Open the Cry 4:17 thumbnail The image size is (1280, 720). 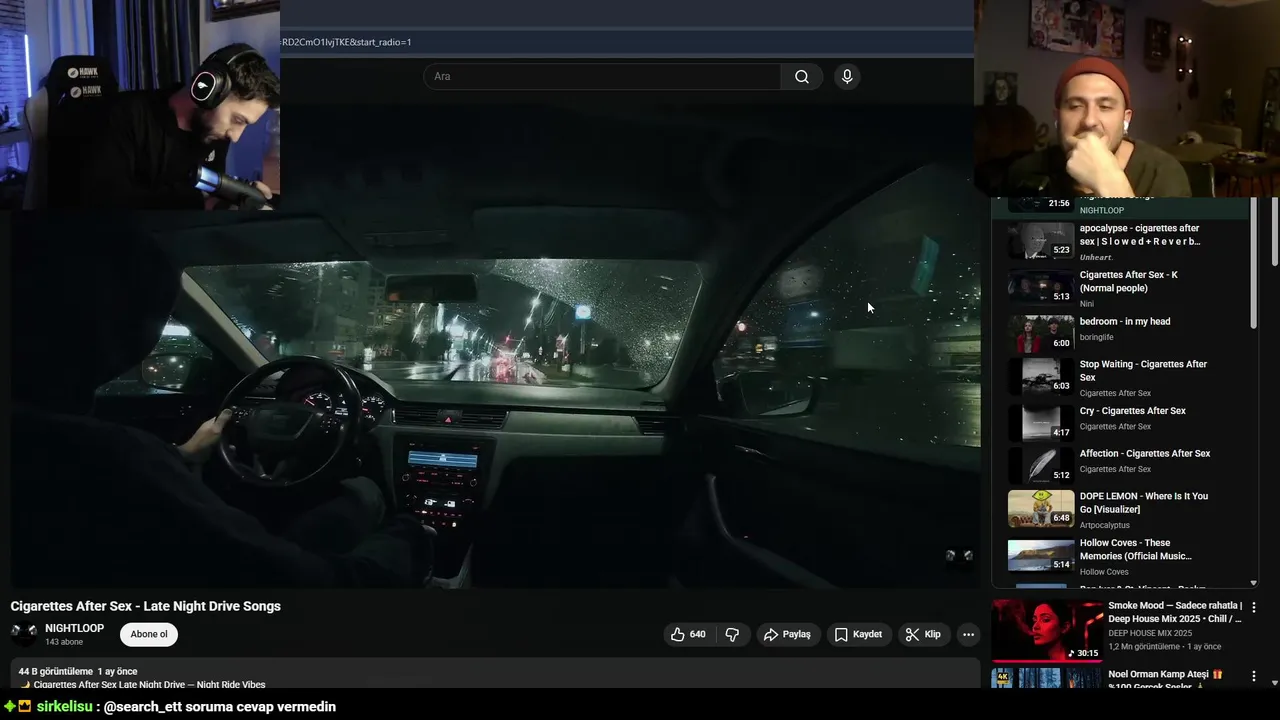tap(1041, 423)
